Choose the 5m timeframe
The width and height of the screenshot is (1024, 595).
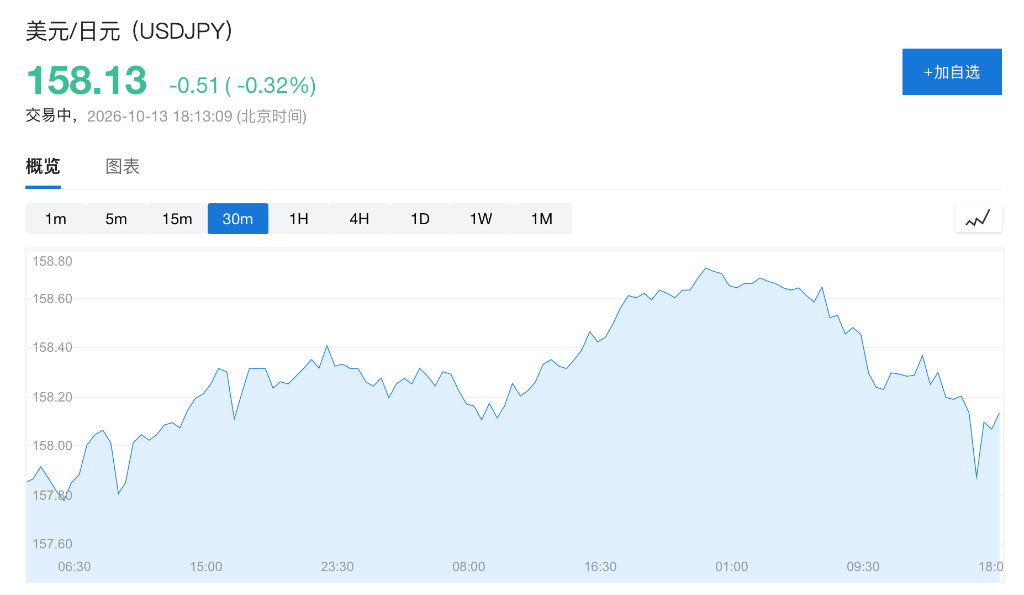click(x=116, y=219)
